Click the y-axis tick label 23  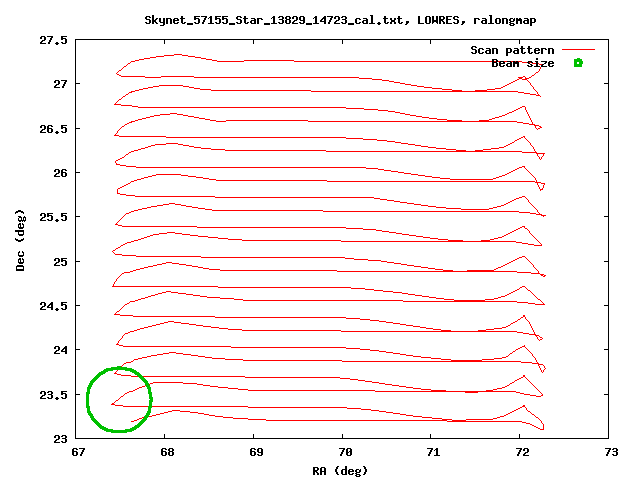tap(60, 439)
